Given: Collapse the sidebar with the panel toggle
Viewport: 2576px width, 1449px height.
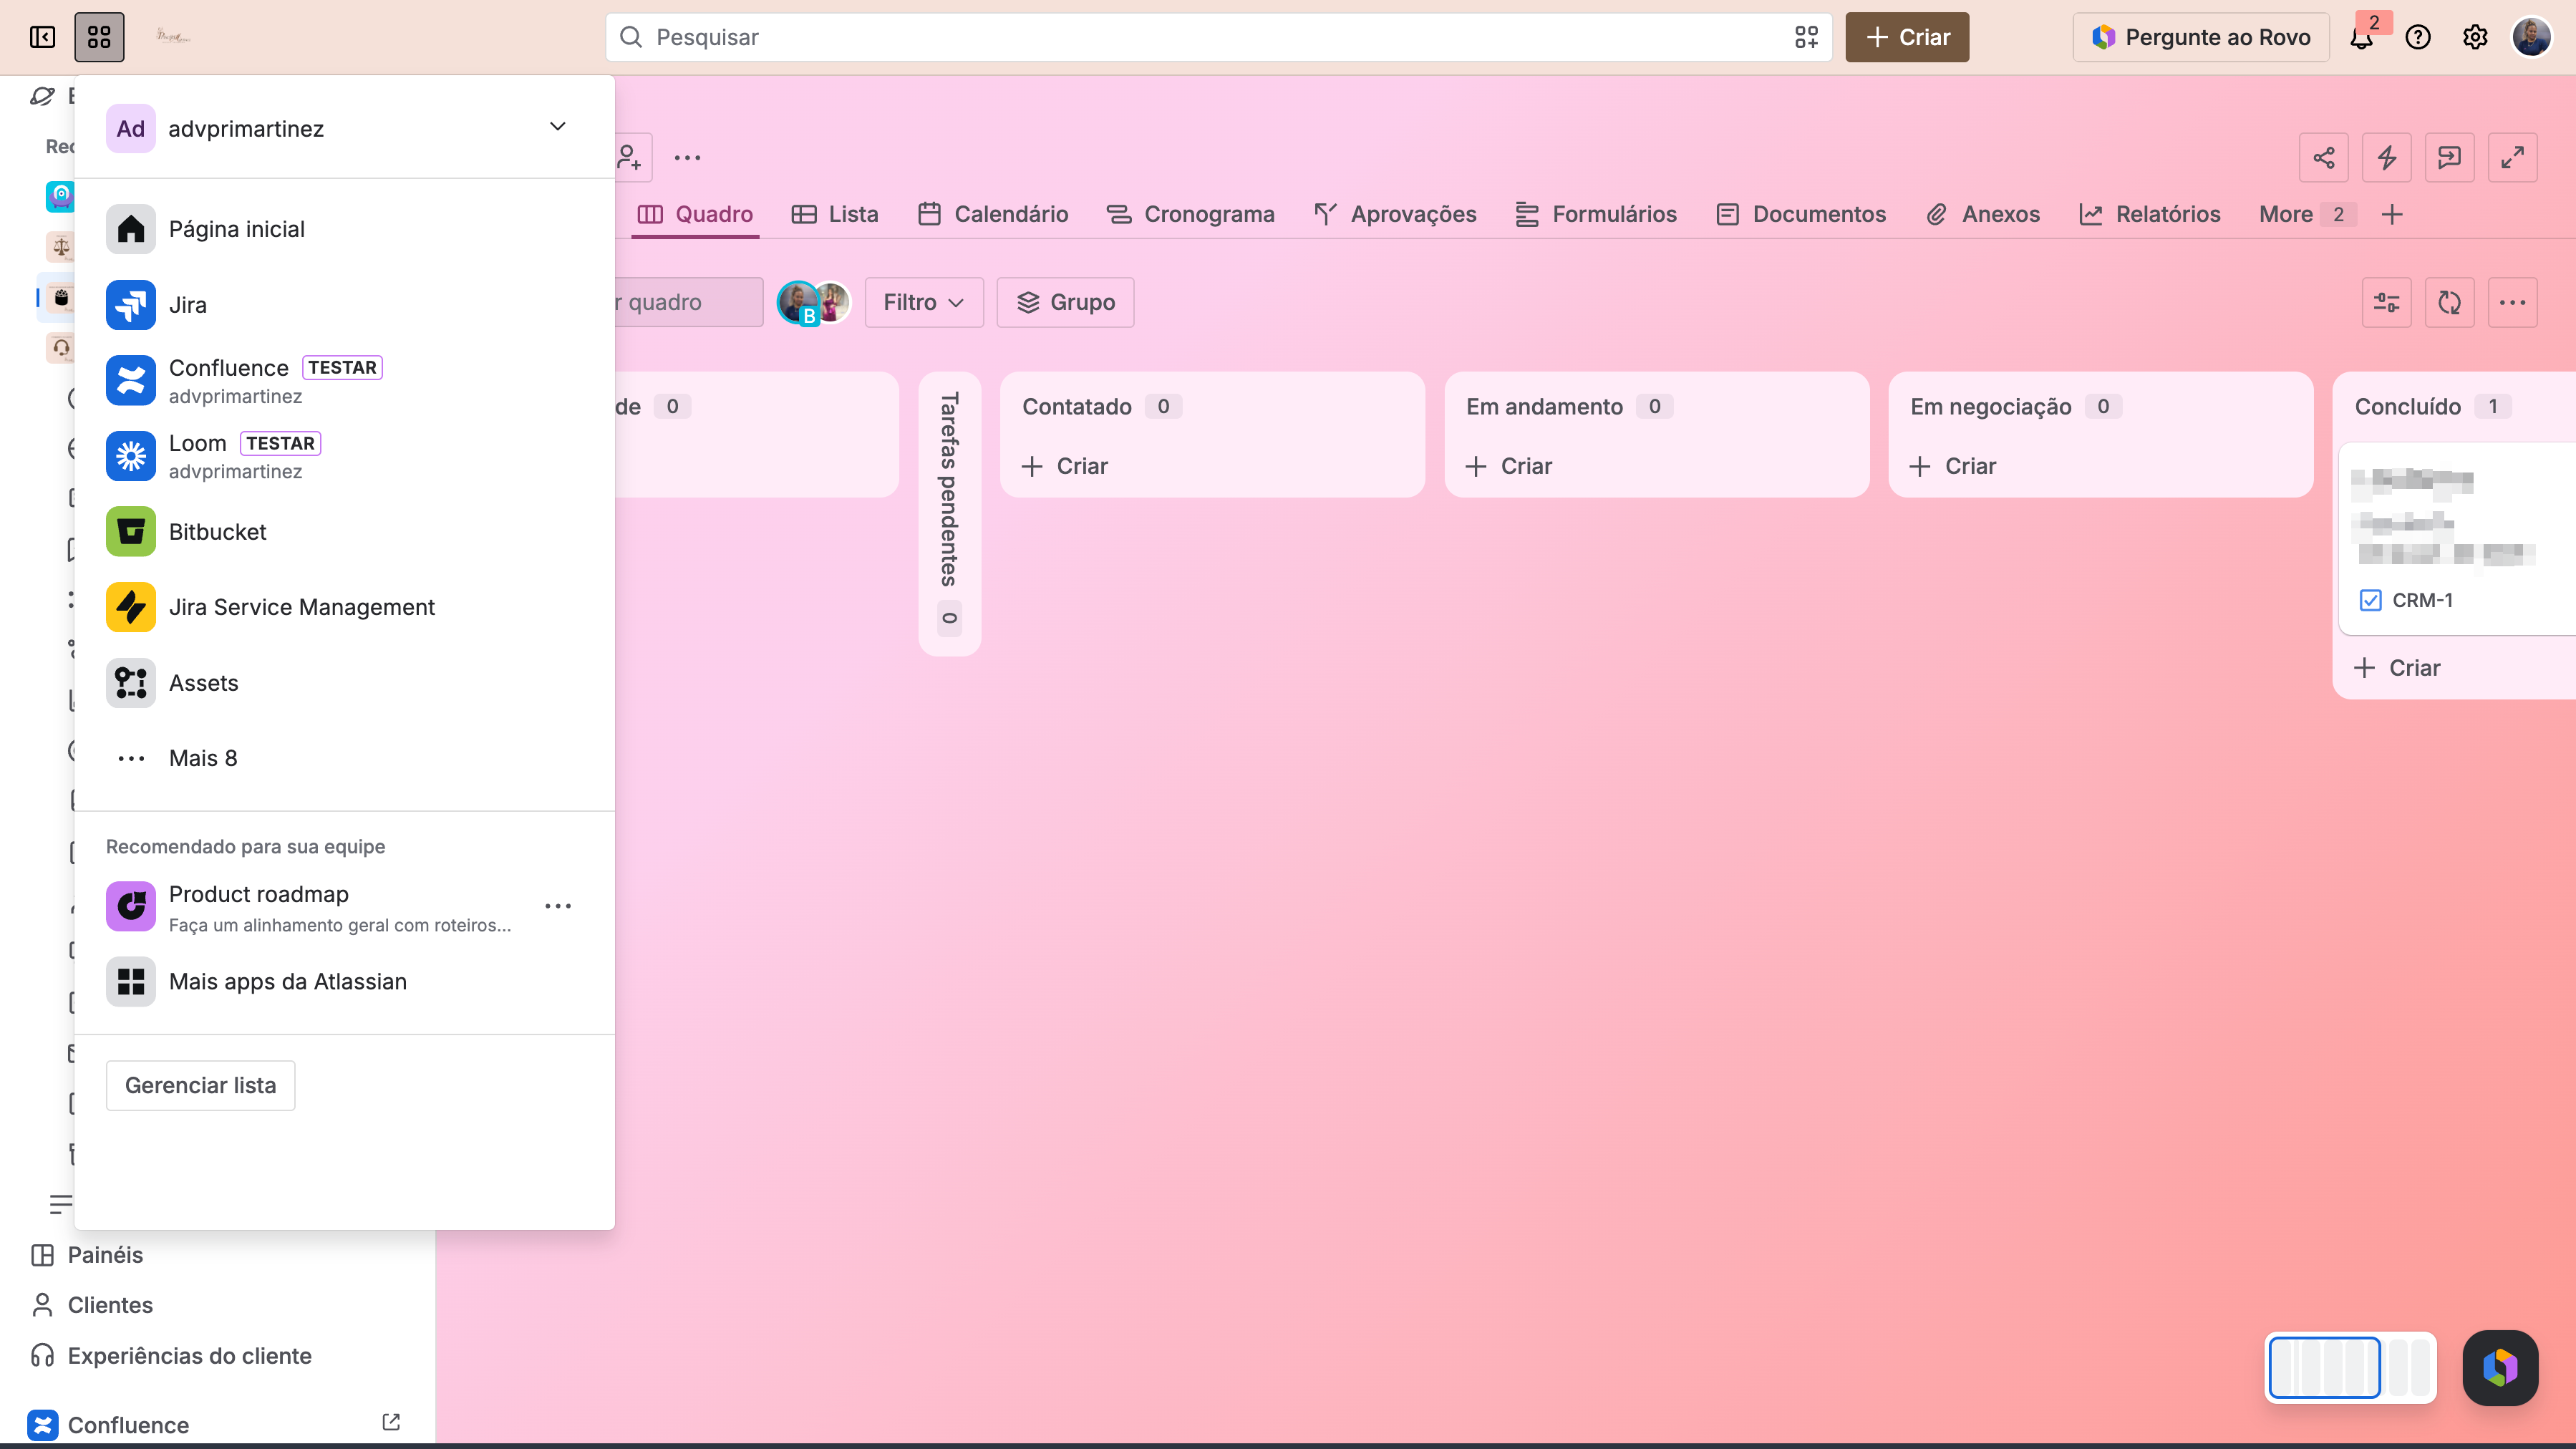Looking at the screenshot, I should point(42,38).
